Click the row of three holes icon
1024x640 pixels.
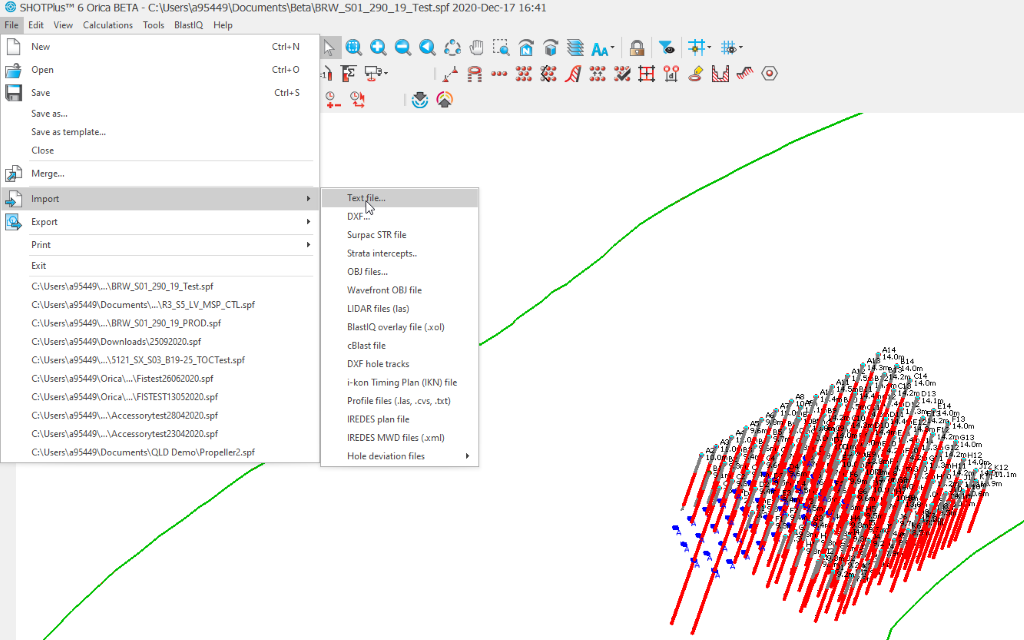click(x=499, y=74)
